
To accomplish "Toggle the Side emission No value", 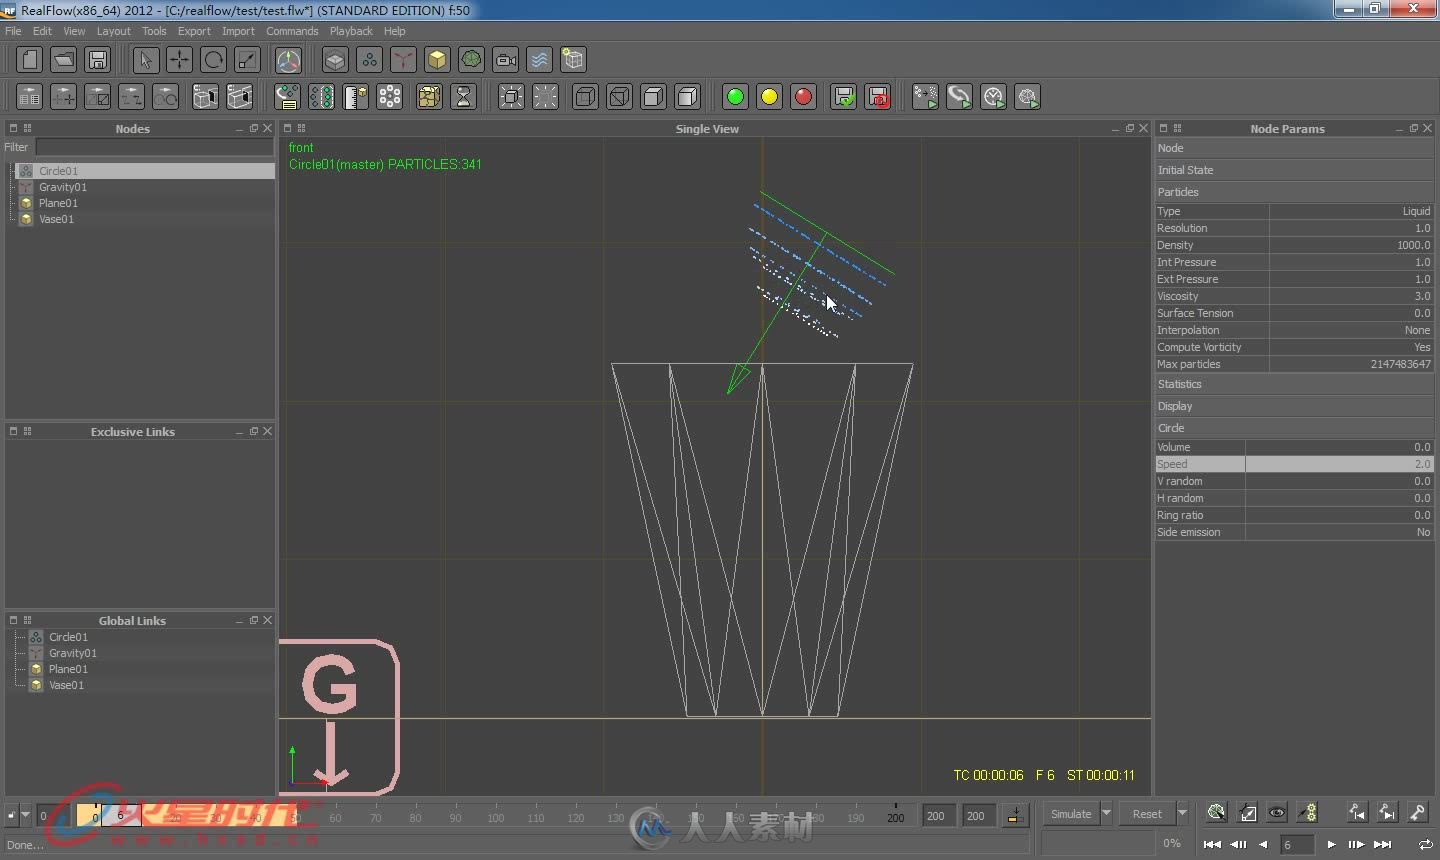I will click(x=1339, y=532).
